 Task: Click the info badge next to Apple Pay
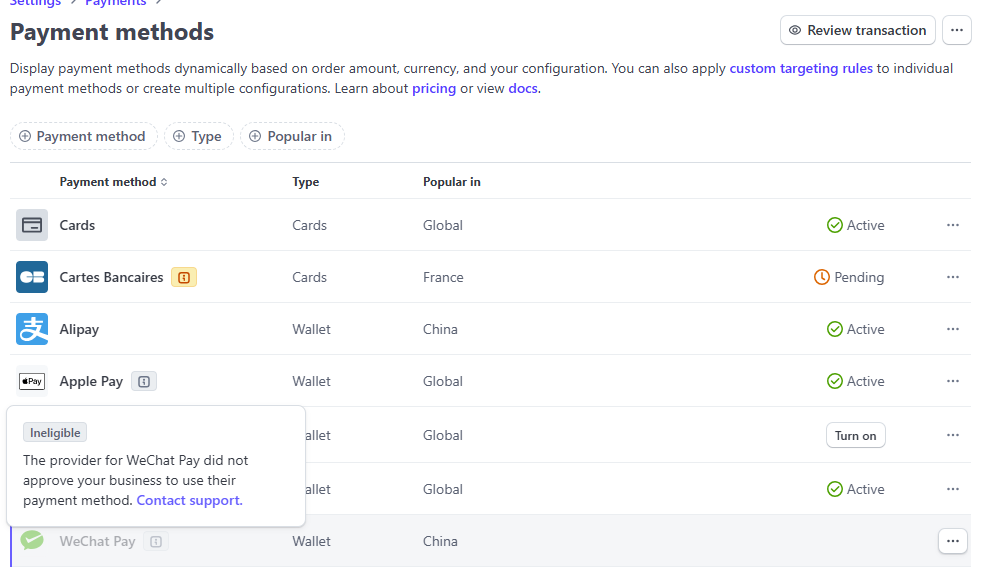tap(144, 381)
